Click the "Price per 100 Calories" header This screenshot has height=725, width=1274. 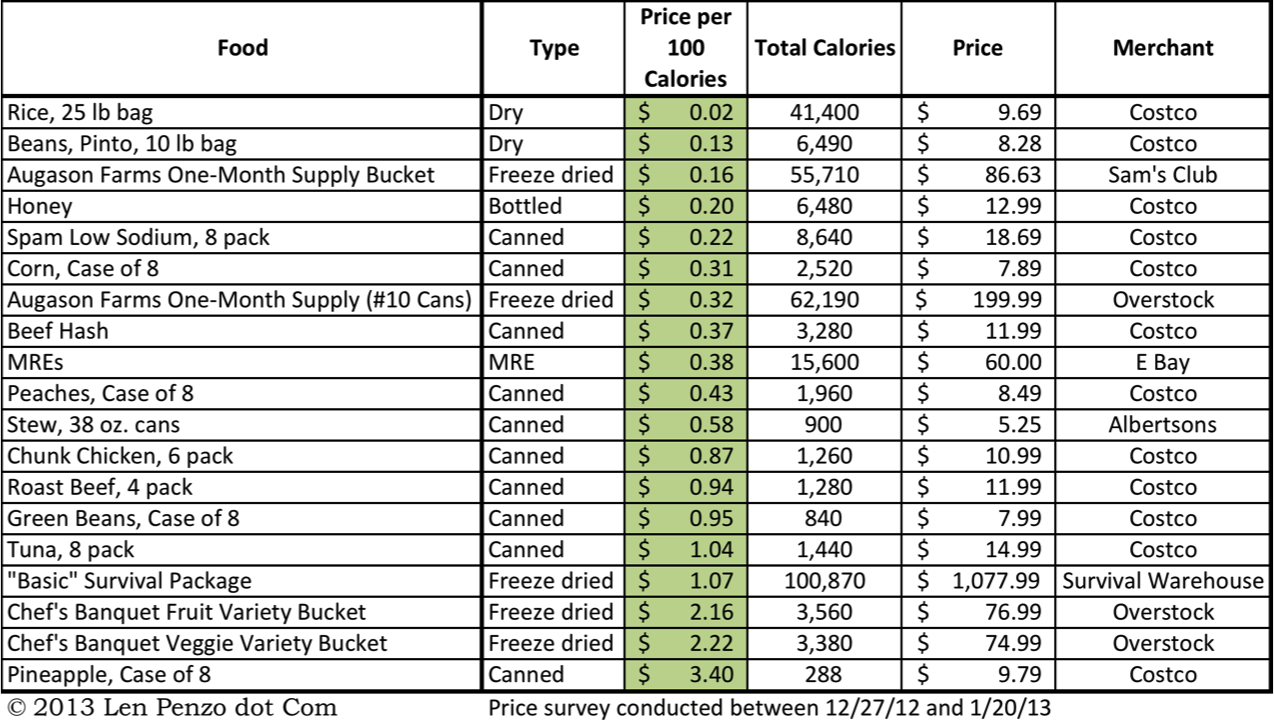[x=685, y=48]
